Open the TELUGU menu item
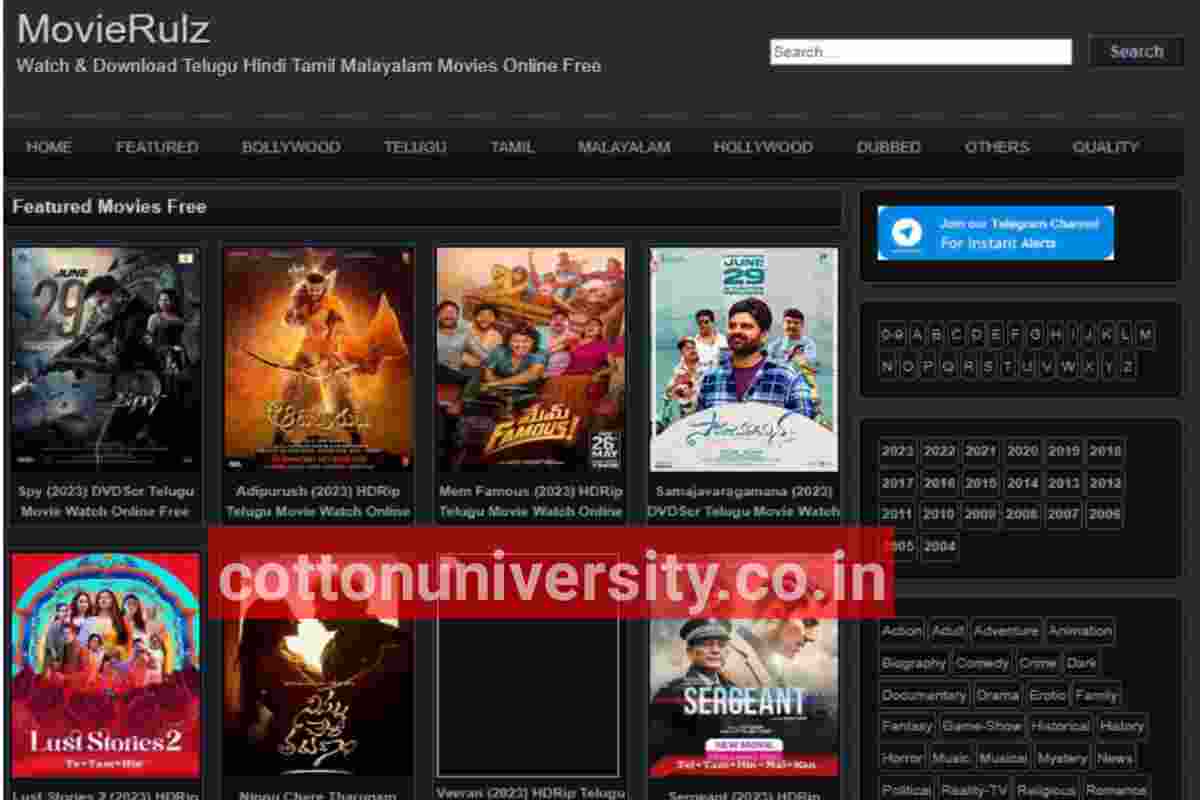The width and height of the screenshot is (1200, 800). pos(415,147)
